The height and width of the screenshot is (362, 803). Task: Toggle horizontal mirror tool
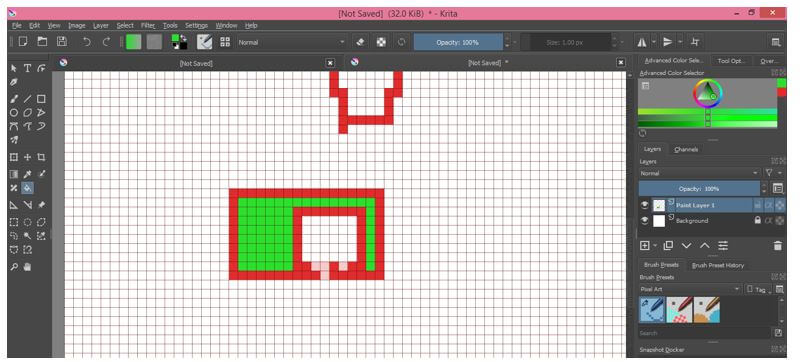(x=642, y=42)
